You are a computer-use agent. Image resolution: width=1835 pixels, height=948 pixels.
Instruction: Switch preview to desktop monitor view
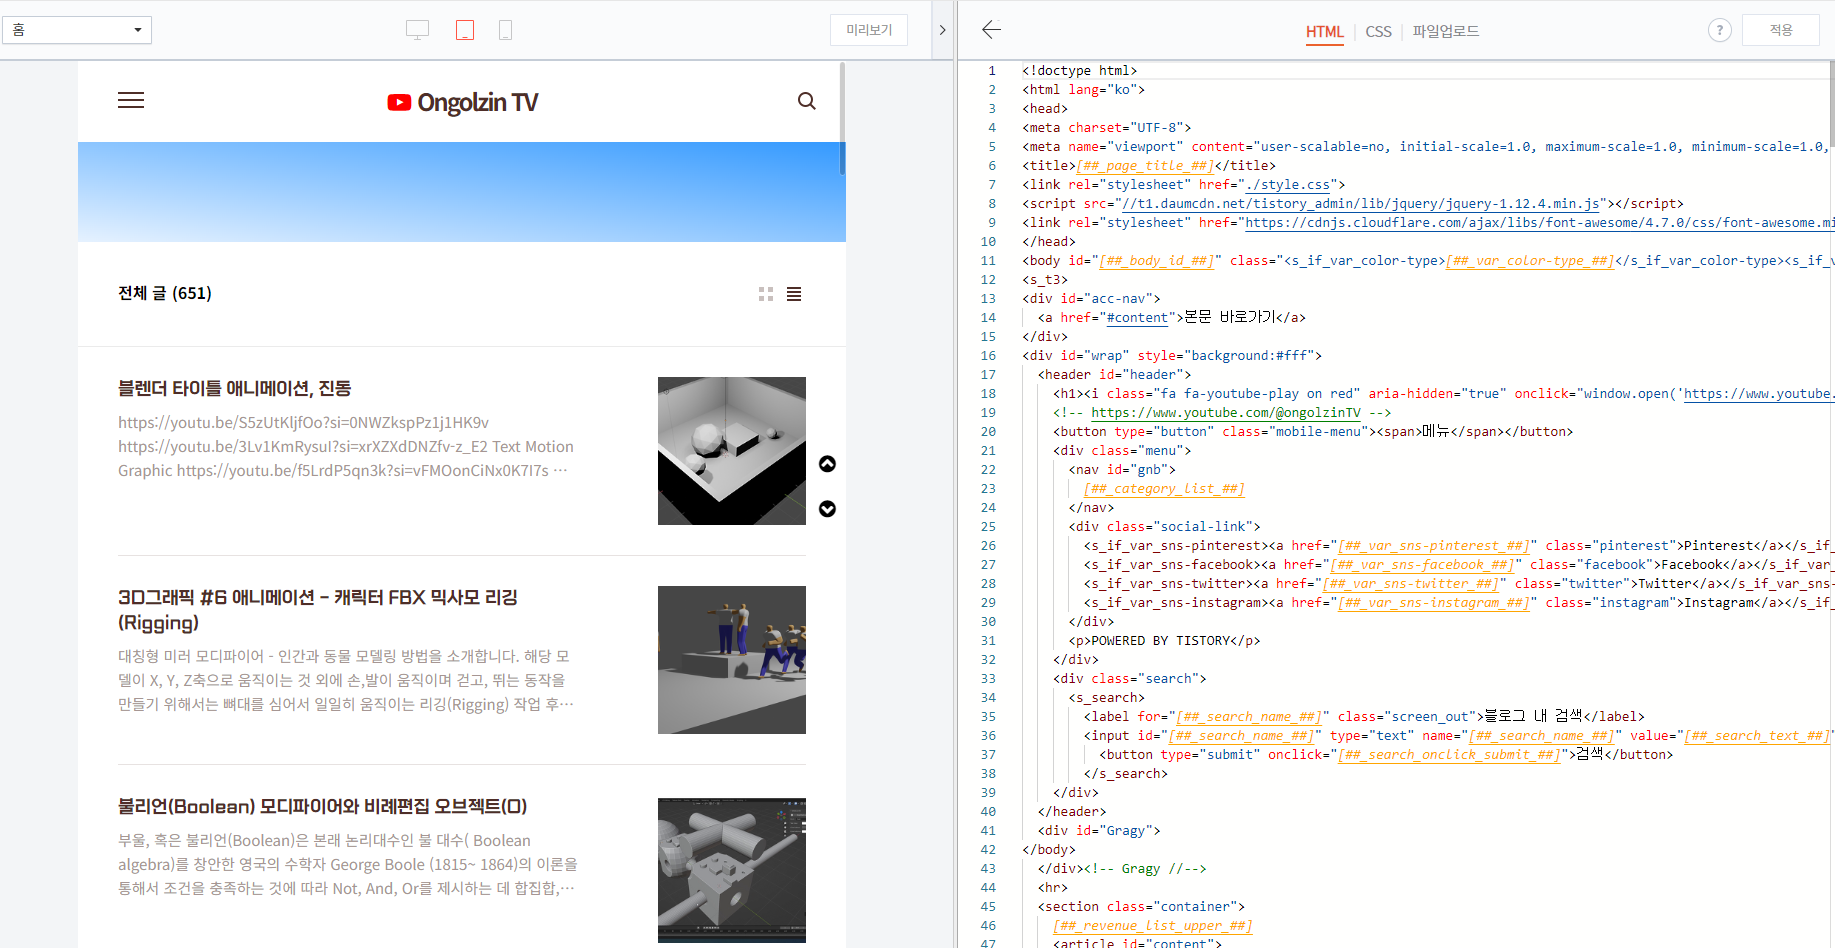pyautogui.click(x=417, y=30)
